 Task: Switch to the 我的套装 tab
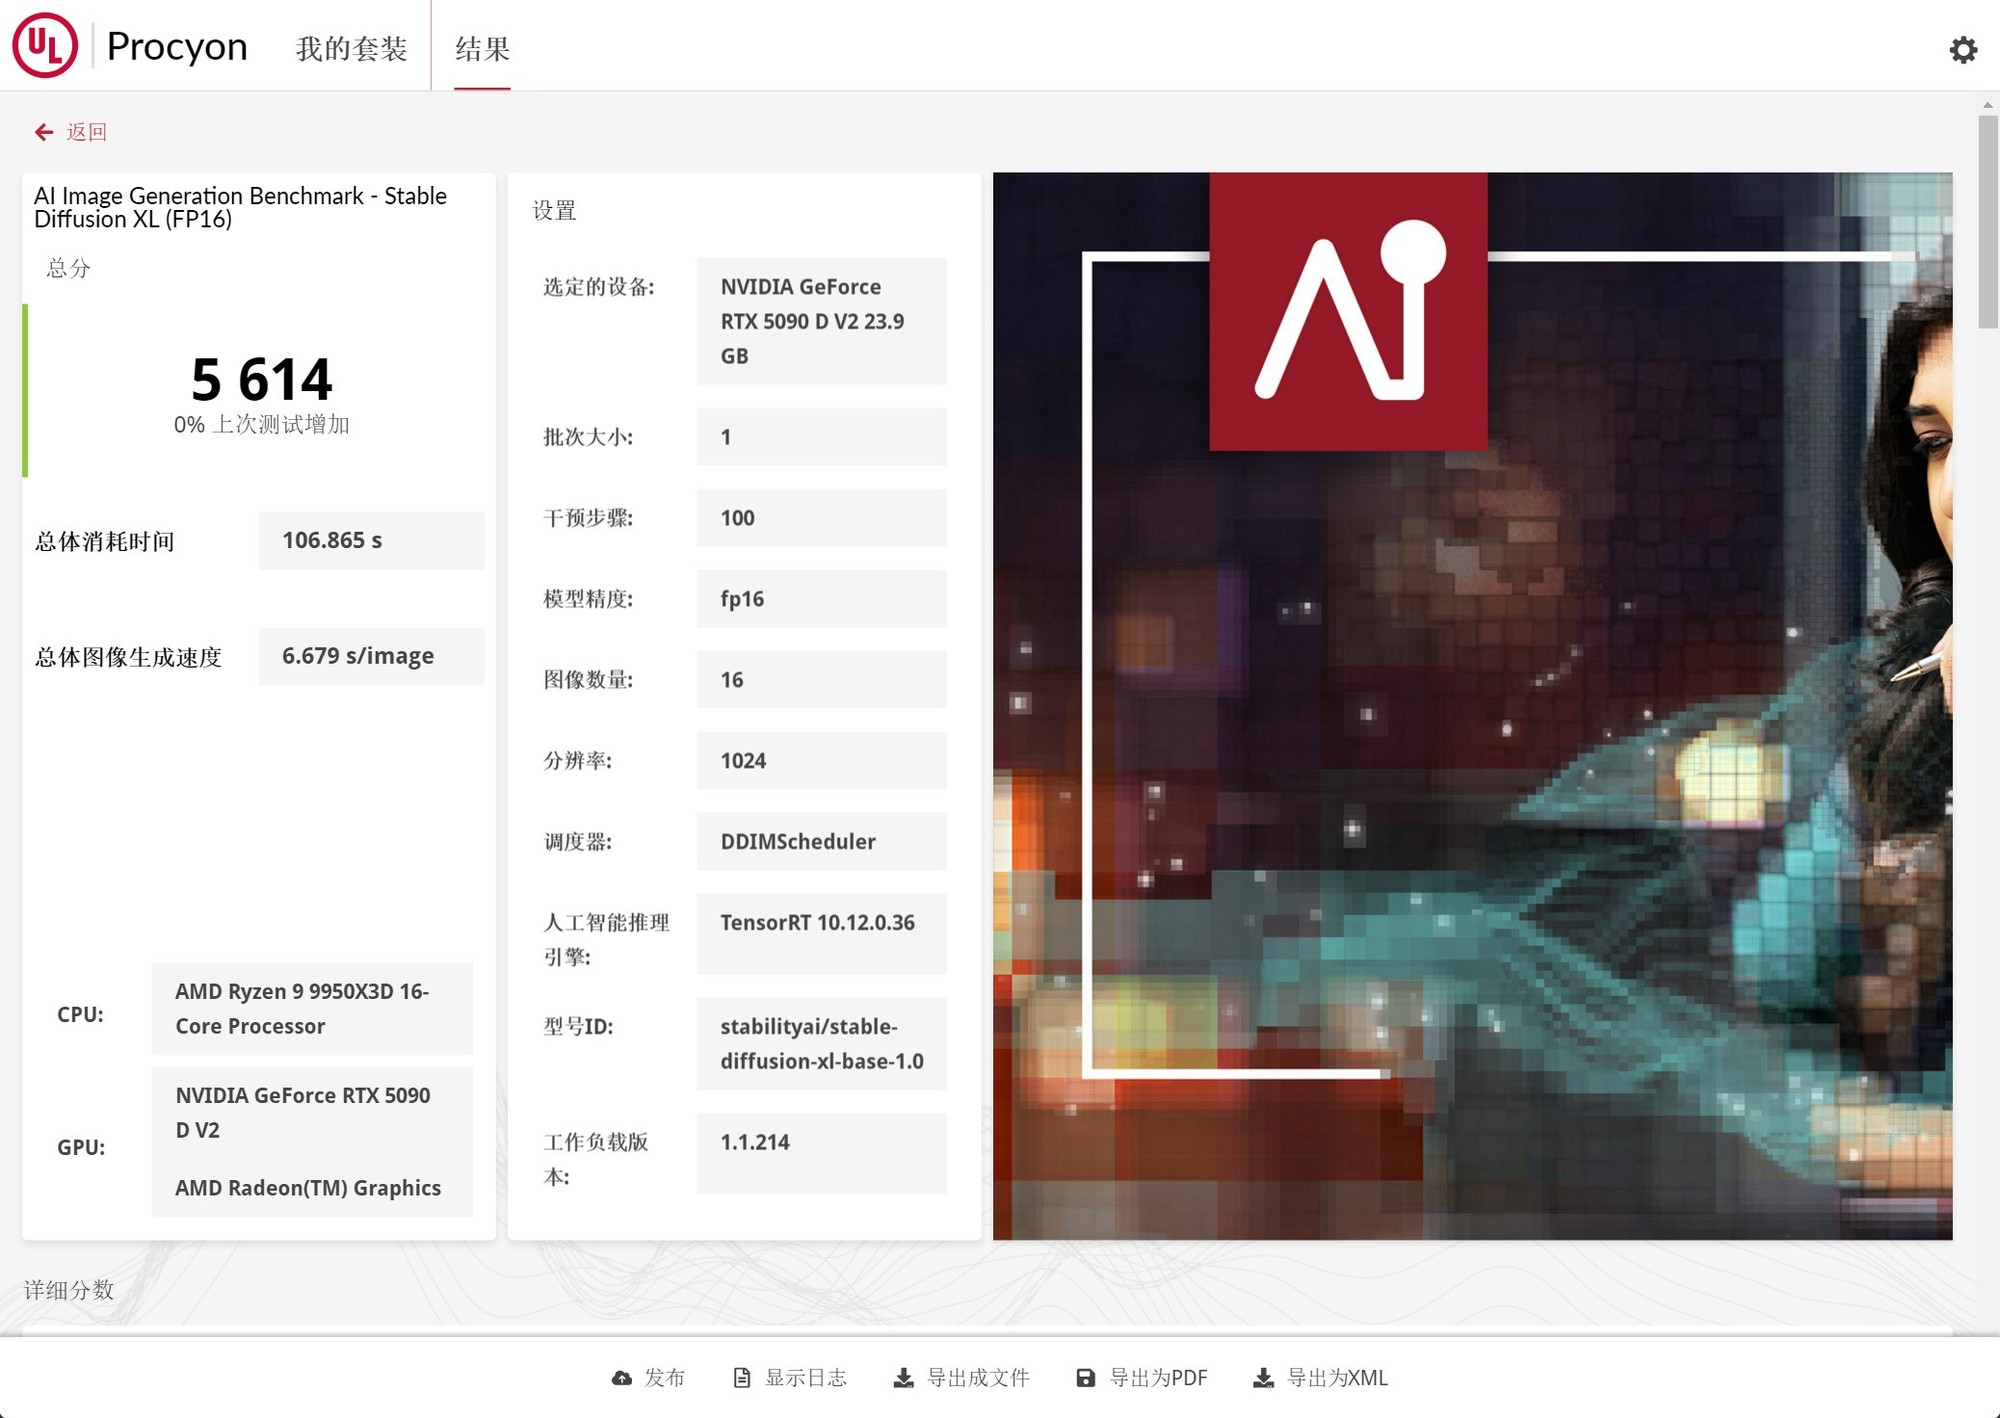351,48
